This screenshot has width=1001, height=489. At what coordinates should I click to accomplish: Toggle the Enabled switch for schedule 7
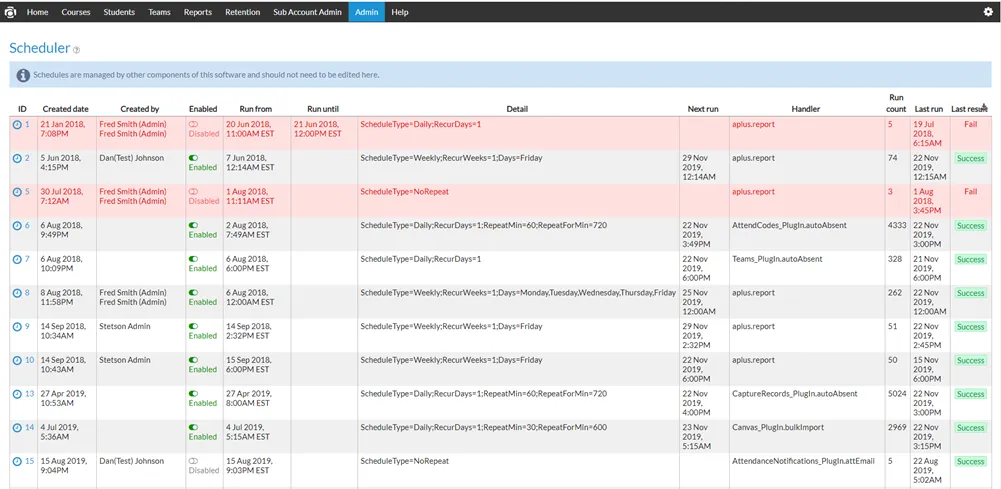(193, 259)
